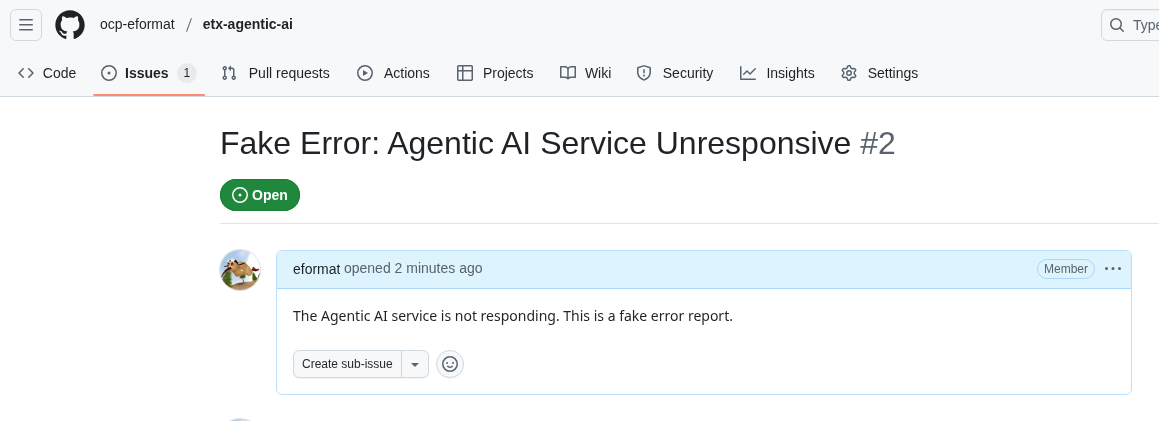Click the Member role label
Image resolution: width=1159 pixels, height=421 pixels.
1066,269
